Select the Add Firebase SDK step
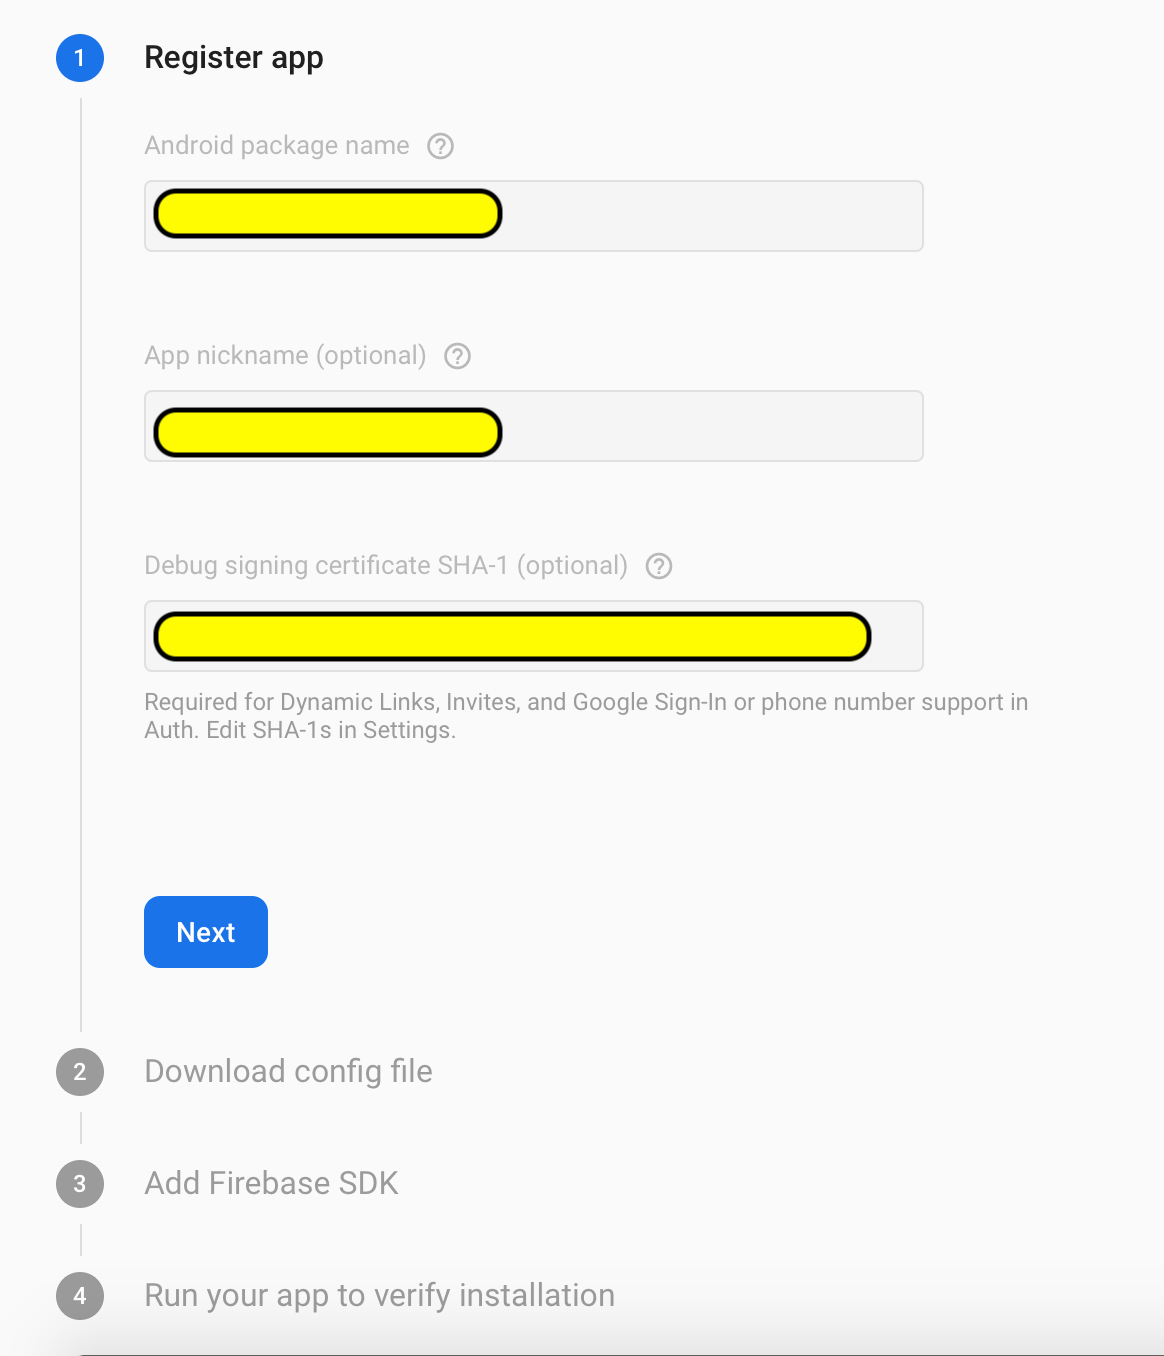1164x1356 pixels. (271, 1183)
